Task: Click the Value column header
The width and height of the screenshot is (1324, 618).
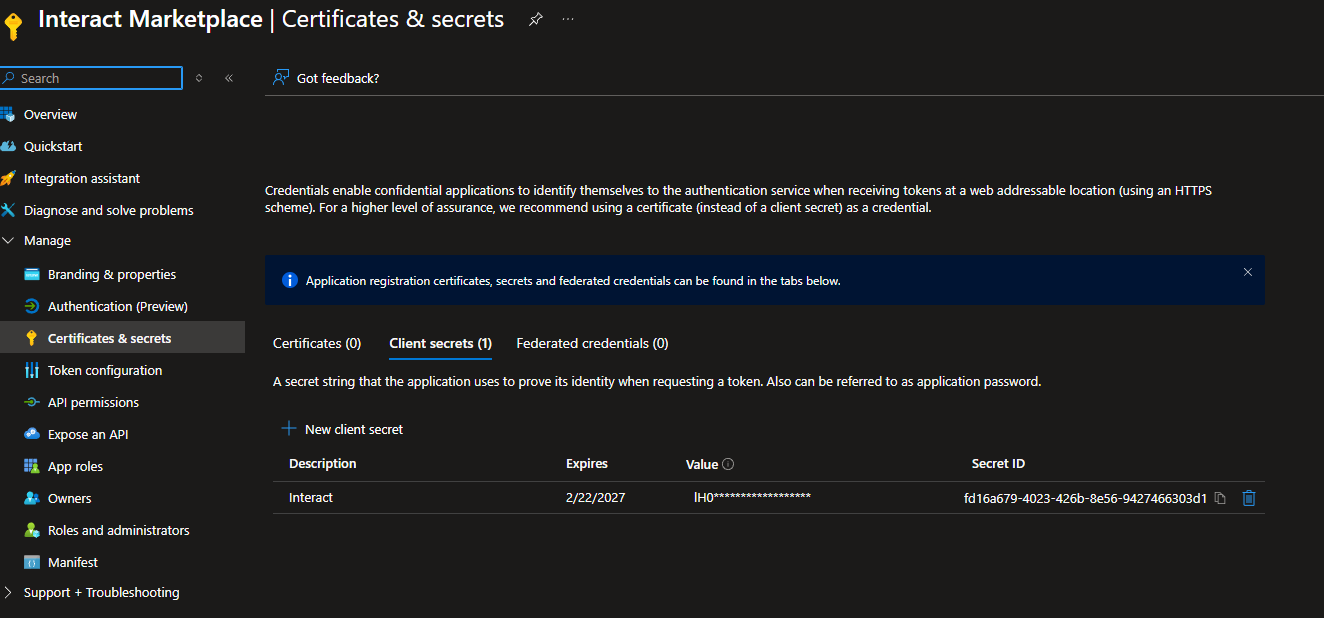Action: pyautogui.click(x=702, y=464)
